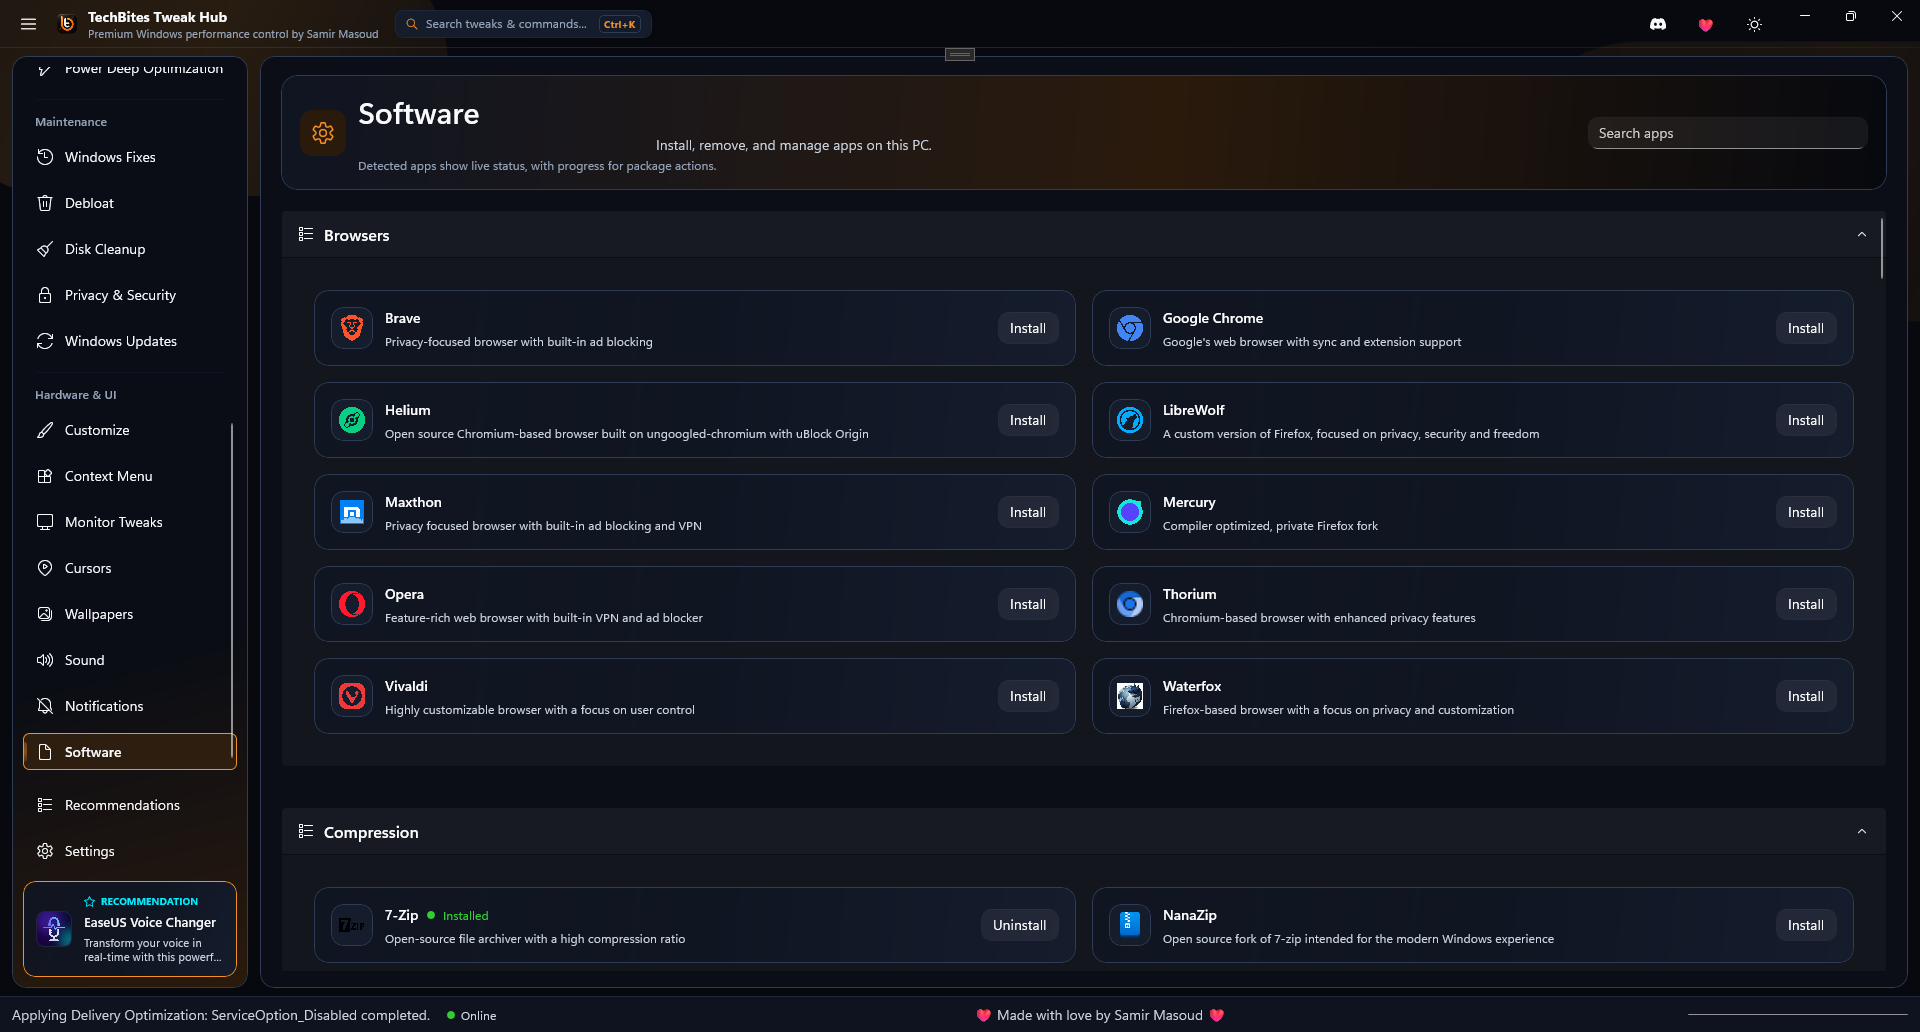Click the Brave browser icon
The height and width of the screenshot is (1032, 1920).
coord(352,328)
